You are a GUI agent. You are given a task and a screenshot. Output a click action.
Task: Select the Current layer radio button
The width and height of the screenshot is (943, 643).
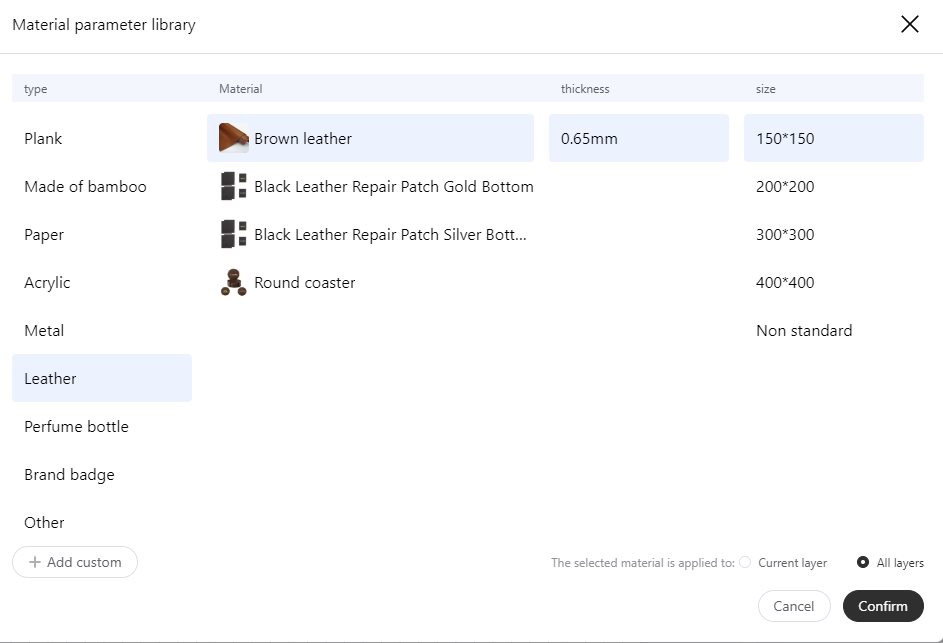[745, 562]
